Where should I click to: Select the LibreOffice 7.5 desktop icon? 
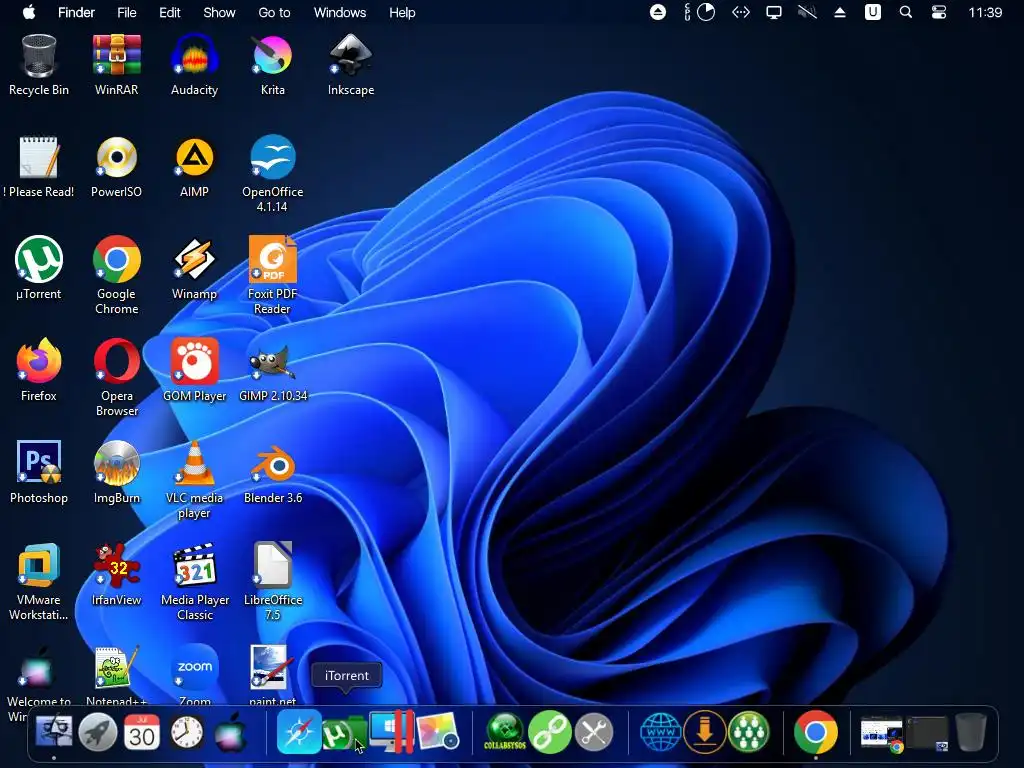click(272, 581)
